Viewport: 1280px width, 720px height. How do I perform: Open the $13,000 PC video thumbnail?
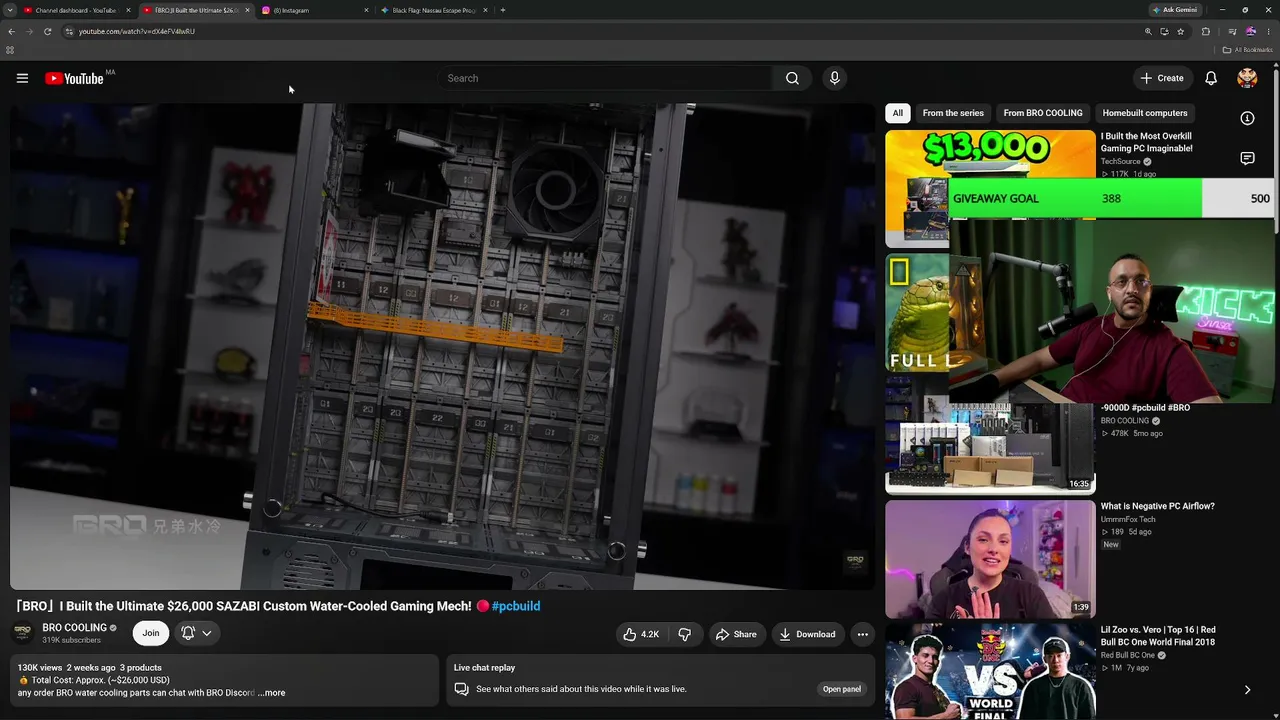[x=990, y=189]
